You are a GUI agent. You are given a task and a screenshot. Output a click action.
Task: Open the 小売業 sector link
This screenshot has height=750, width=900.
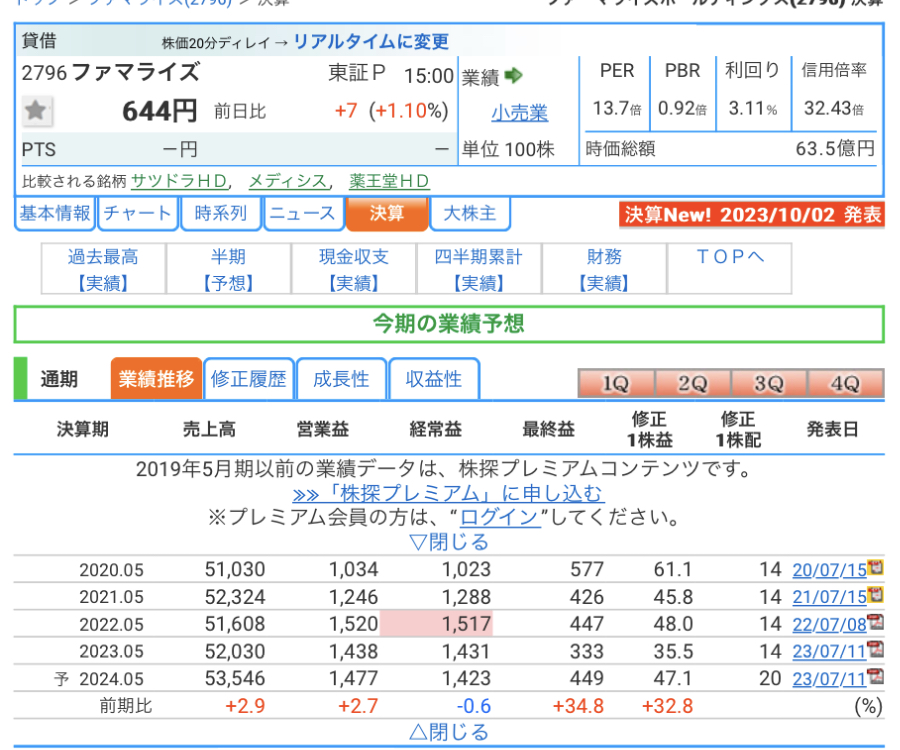click(x=519, y=112)
